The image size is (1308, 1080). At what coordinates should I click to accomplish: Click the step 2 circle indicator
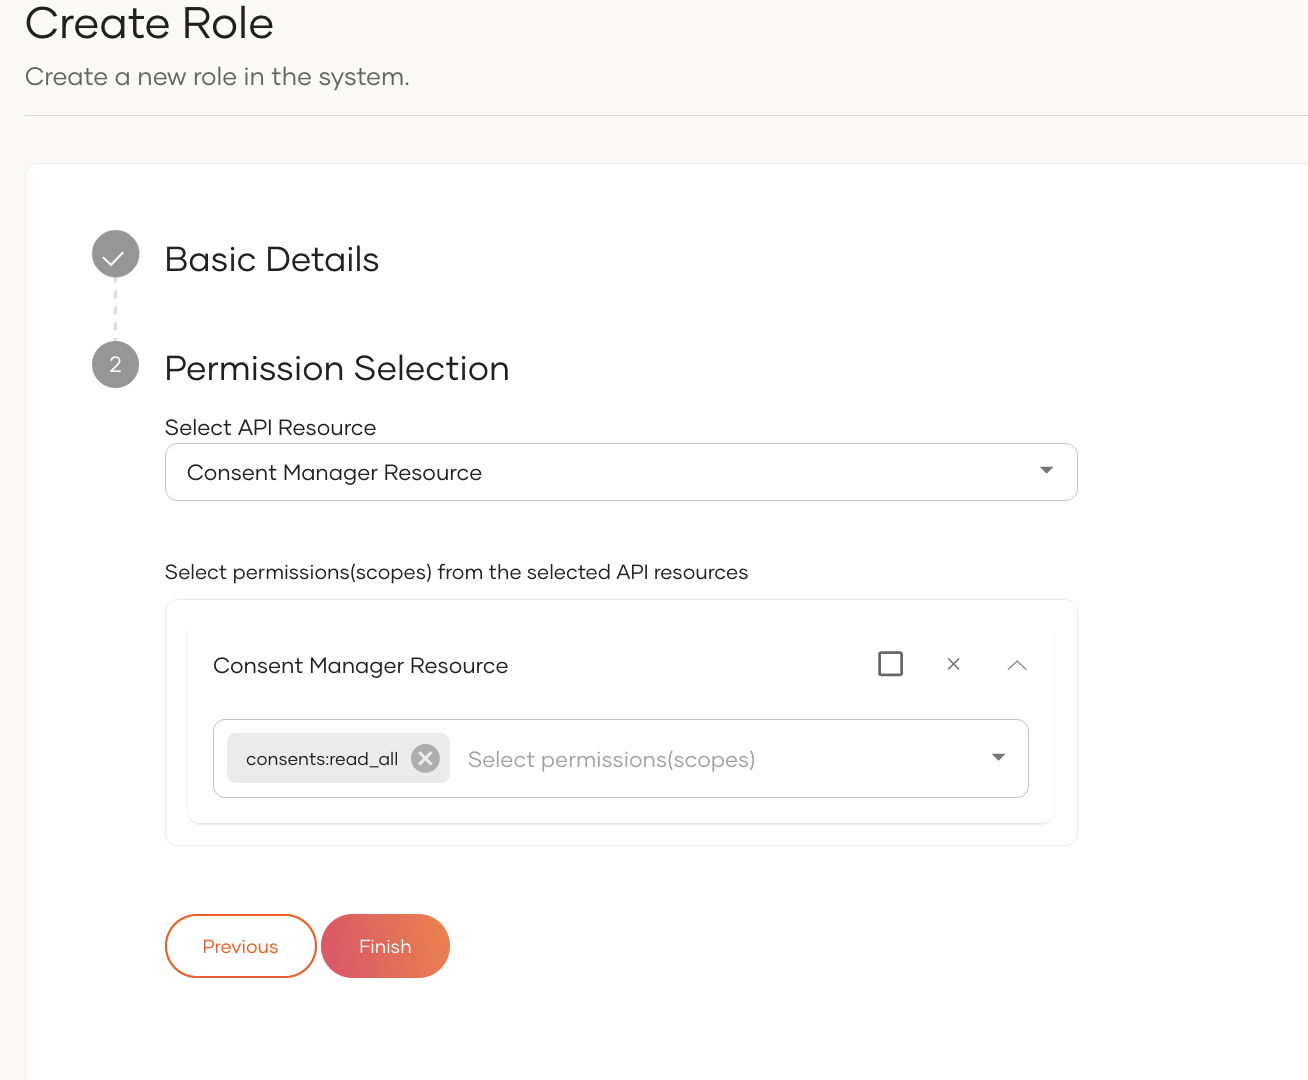tap(115, 365)
